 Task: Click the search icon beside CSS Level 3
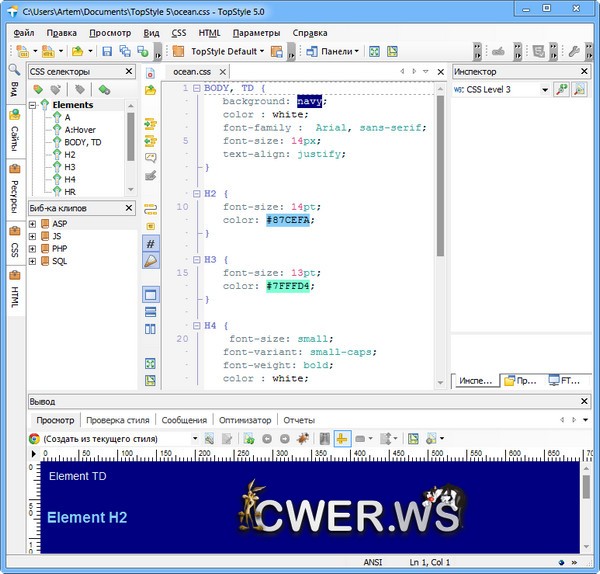581,90
